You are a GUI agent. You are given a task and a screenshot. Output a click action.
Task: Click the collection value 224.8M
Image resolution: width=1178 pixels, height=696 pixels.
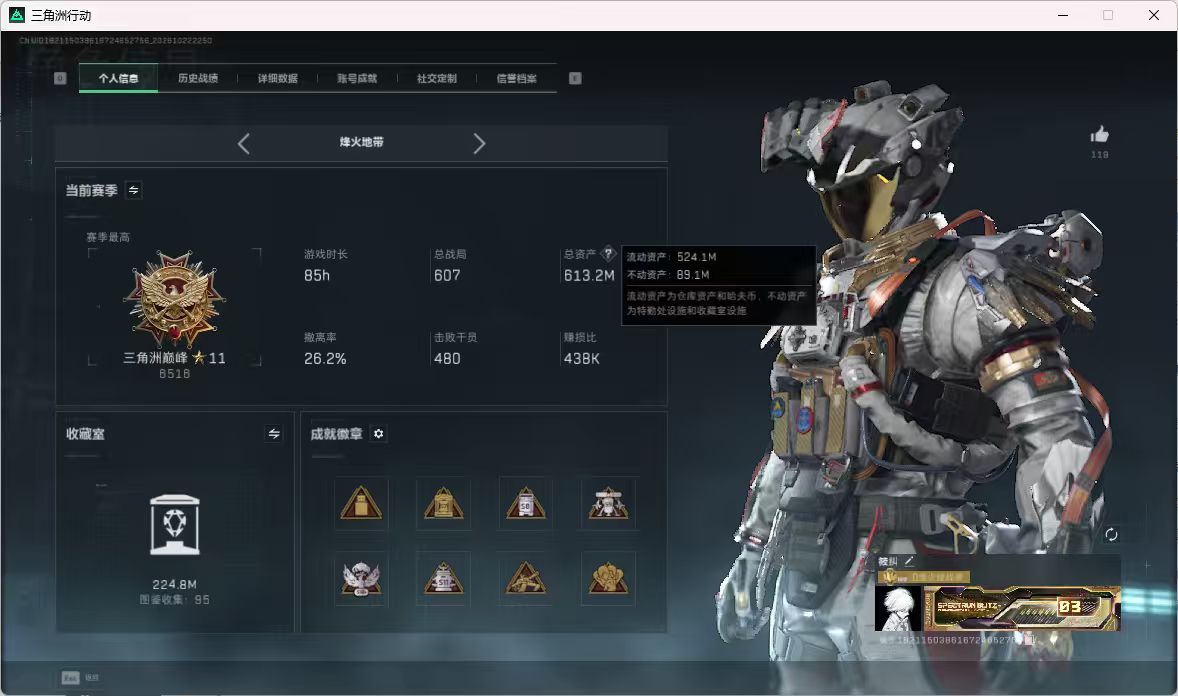pyautogui.click(x=174, y=584)
